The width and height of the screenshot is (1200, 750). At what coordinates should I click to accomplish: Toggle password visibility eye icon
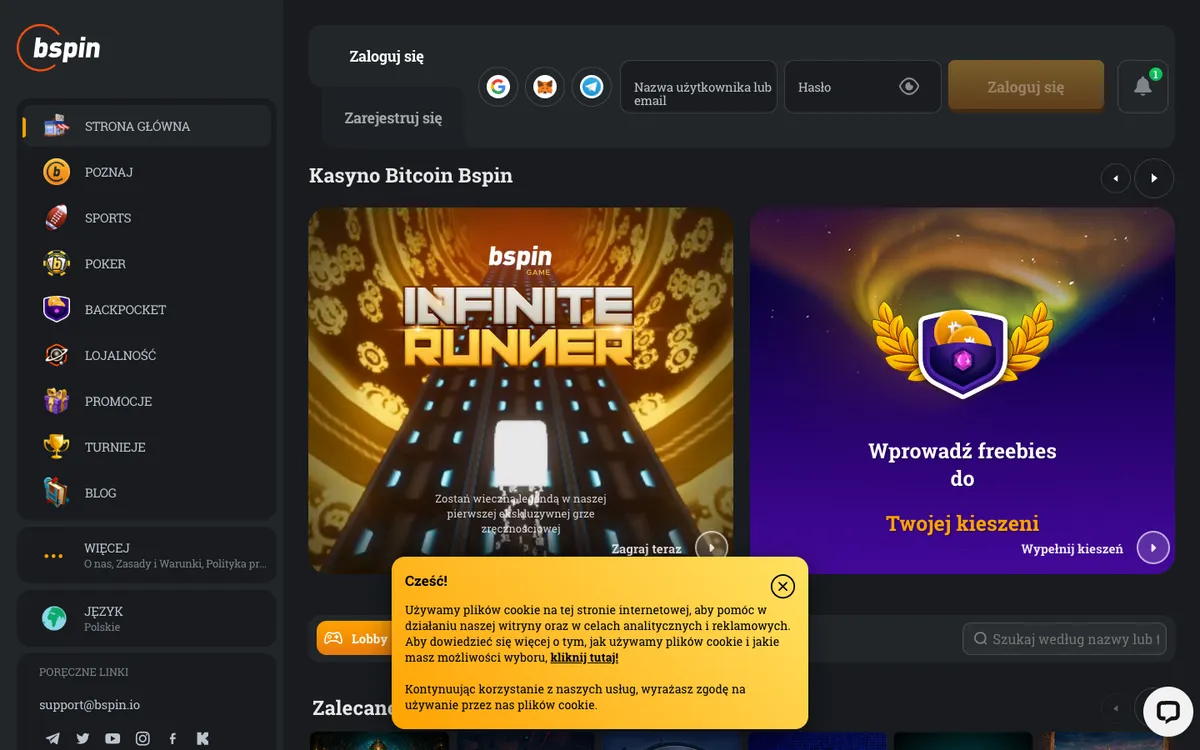[909, 87]
